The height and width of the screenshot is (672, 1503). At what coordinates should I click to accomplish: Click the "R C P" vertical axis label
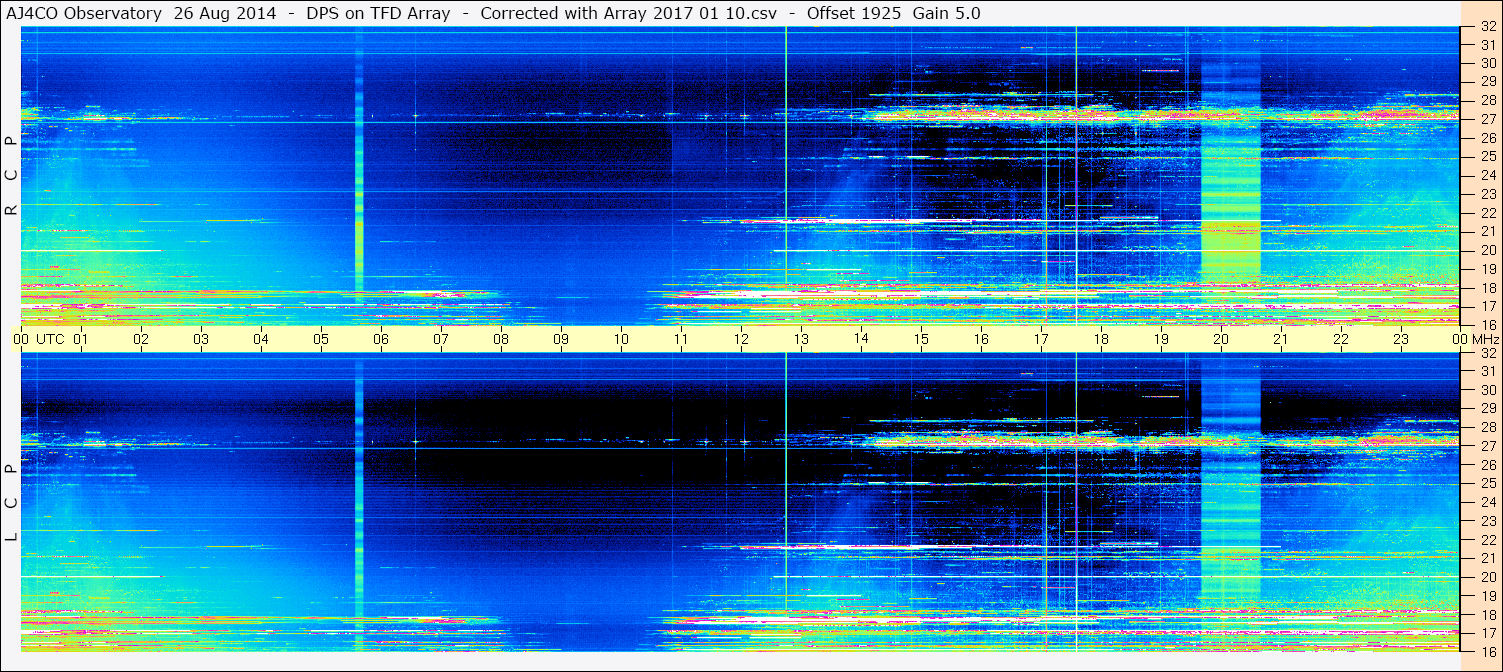(x=11, y=176)
